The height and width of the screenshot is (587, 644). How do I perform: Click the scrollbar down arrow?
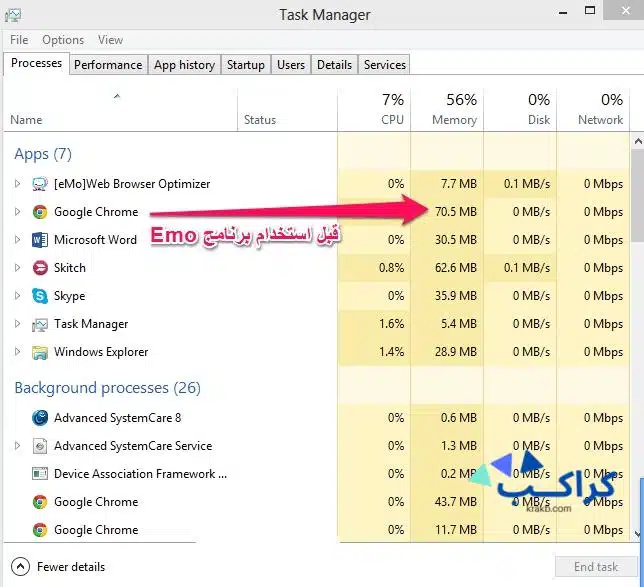[x=638, y=534]
